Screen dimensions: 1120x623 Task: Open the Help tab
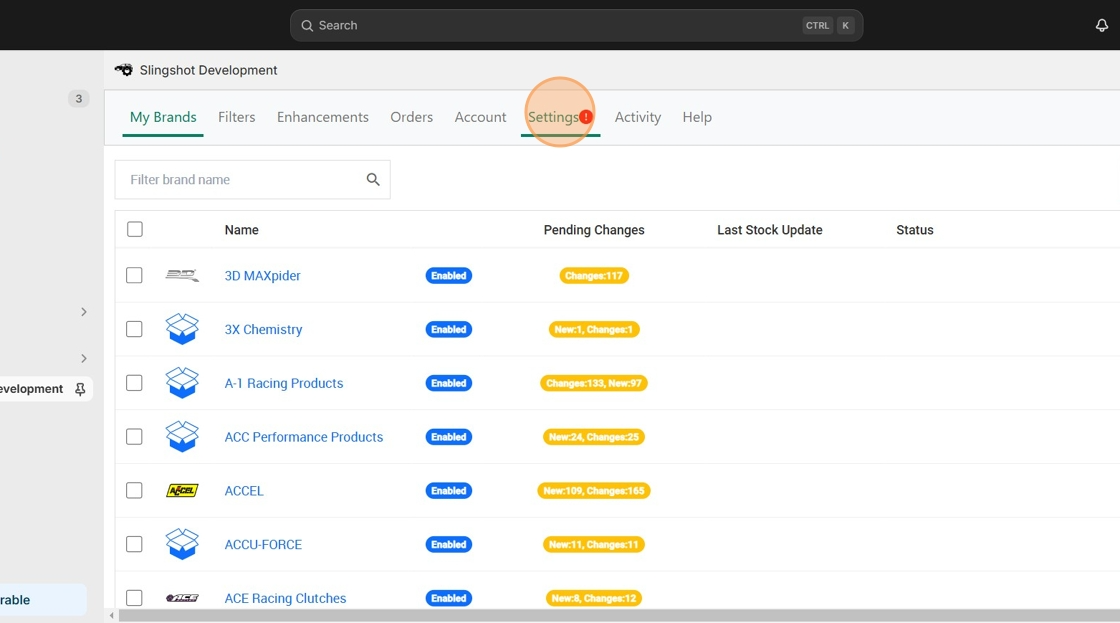coord(697,117)
